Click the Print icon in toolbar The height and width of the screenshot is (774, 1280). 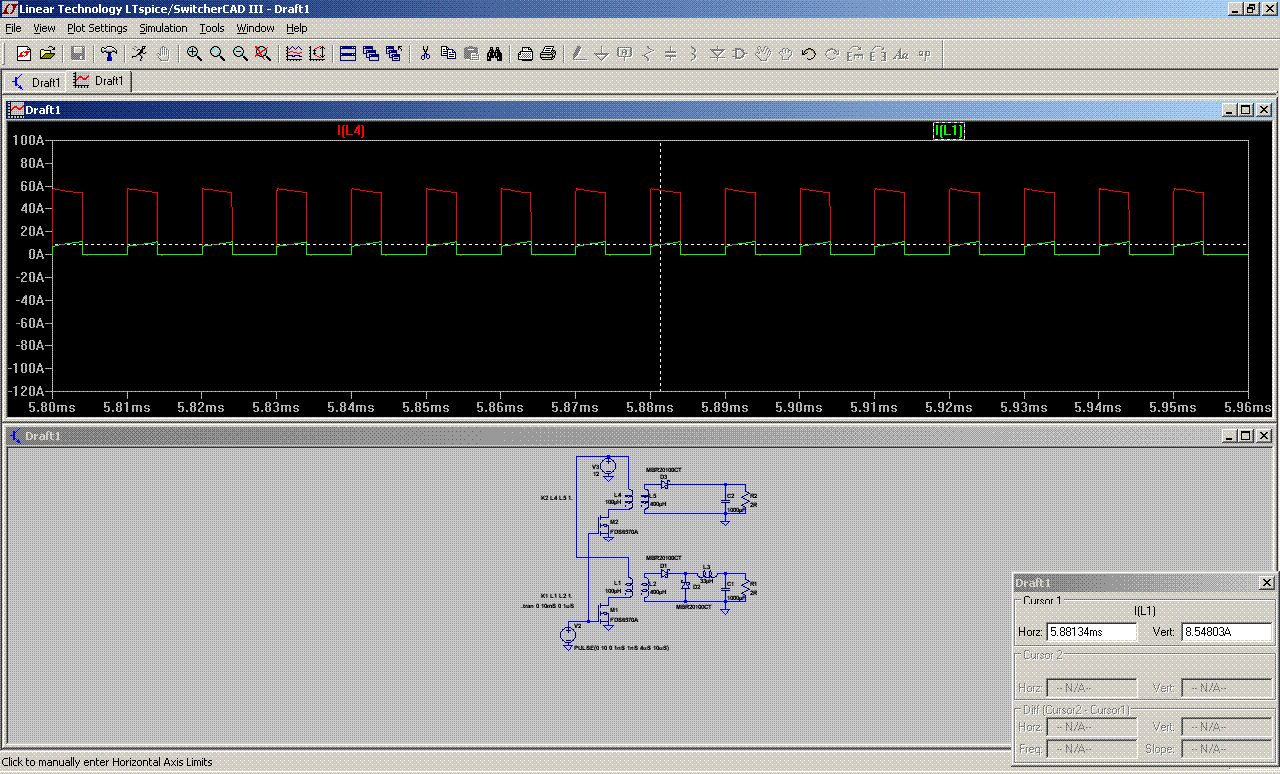(x=548, y=54)
